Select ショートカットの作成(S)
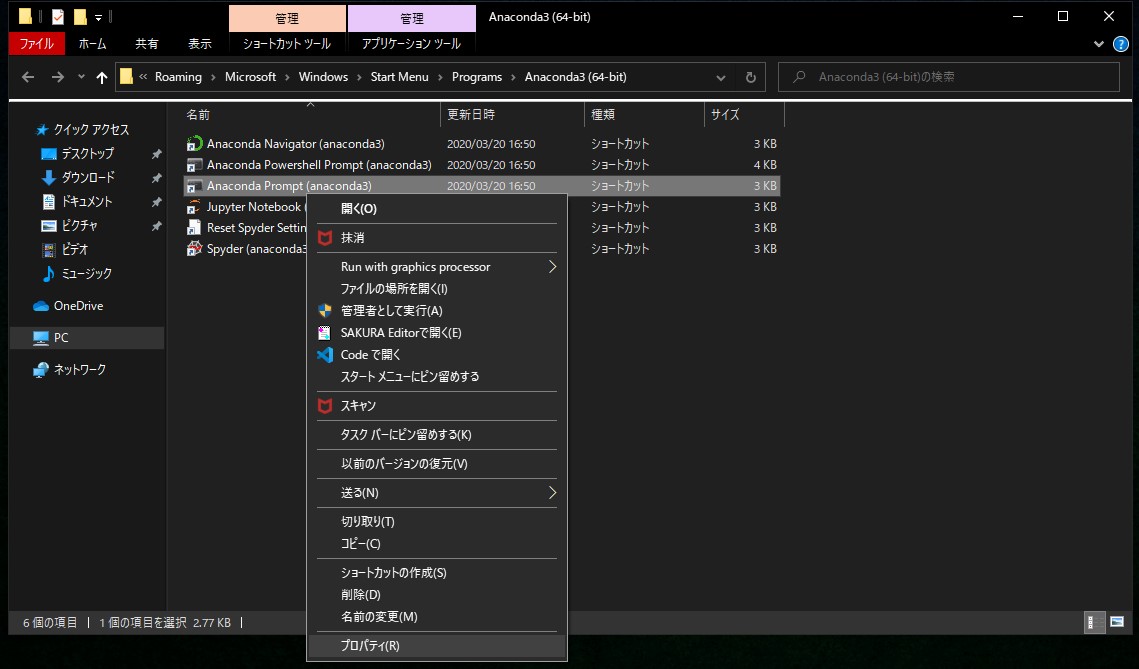 (x=437, y=573)
